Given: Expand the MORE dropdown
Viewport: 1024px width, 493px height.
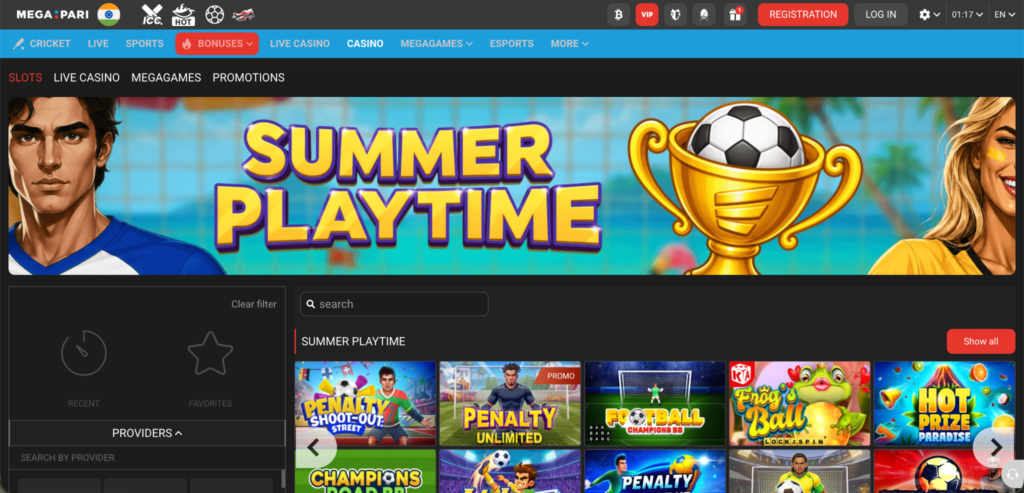Looking at the screenshot, I should pos(569,44).
